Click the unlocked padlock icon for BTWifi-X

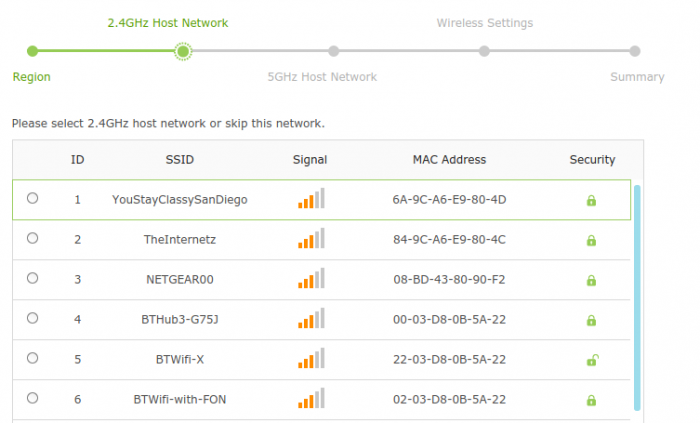click(x=592, y=360)
